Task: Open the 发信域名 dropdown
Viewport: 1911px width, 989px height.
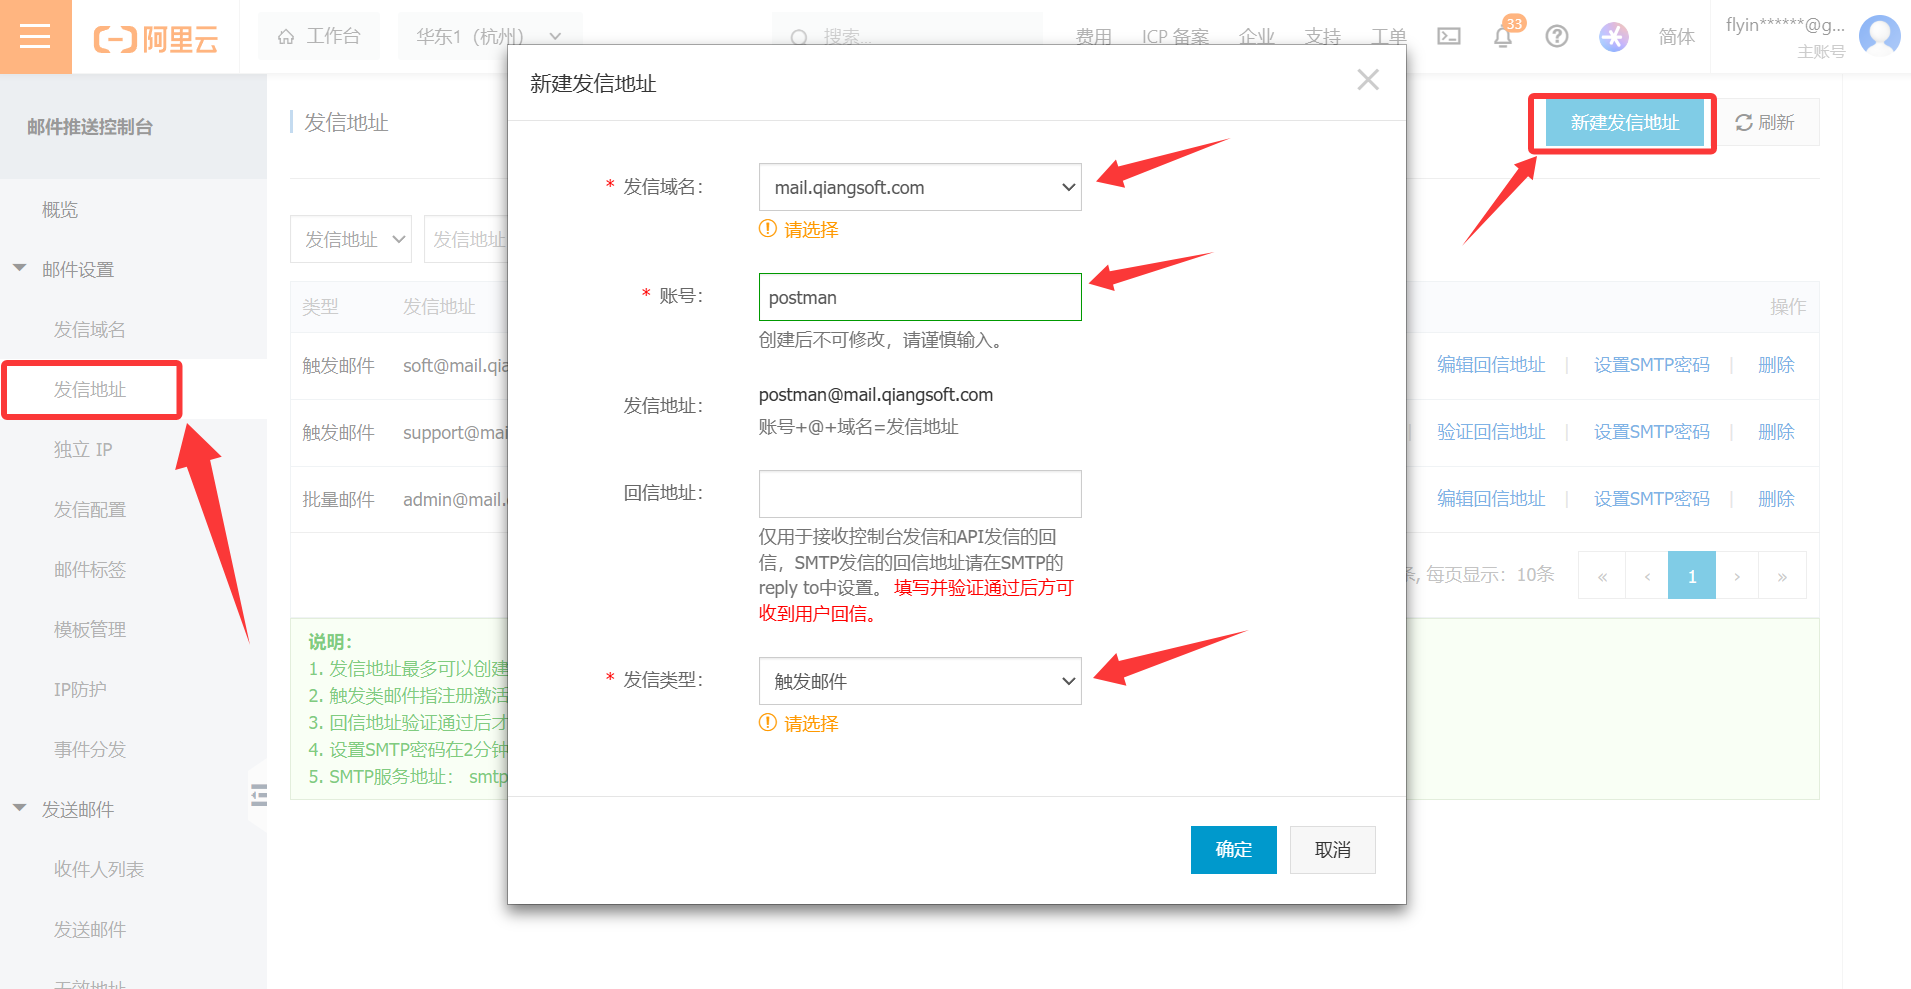Action: tap(920, 187)
